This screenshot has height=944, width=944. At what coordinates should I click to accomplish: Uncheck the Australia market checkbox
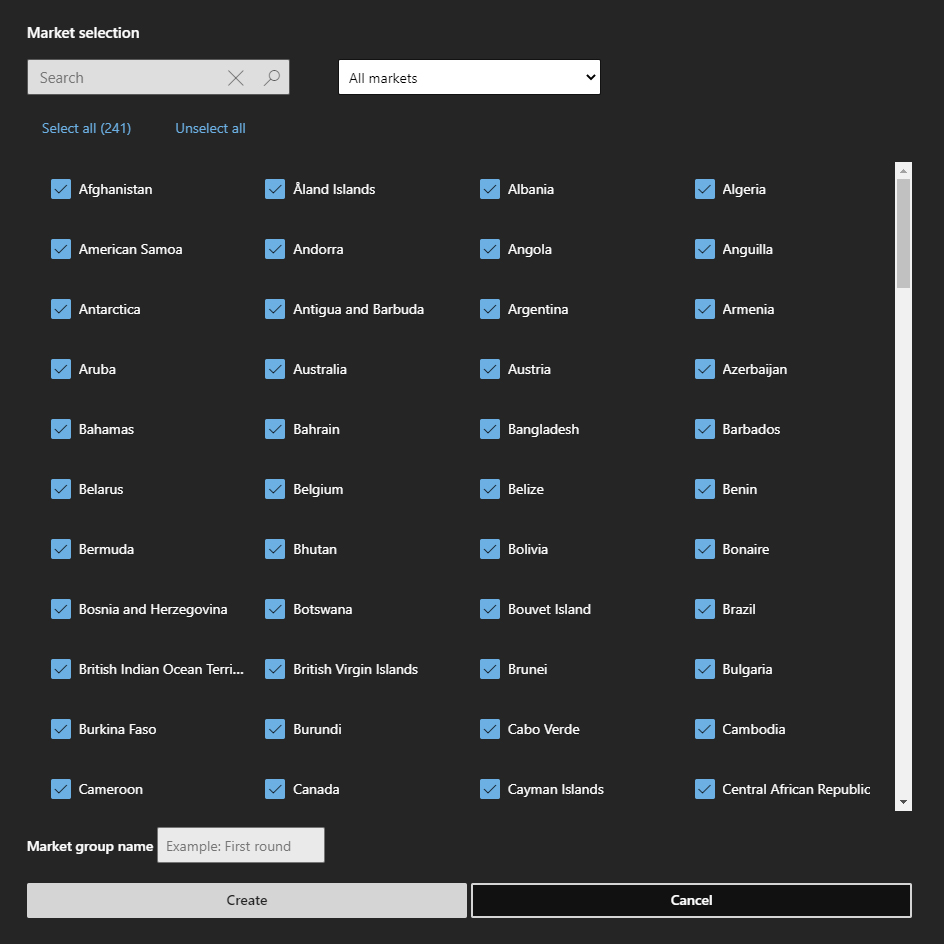click(x=275, y=369)
